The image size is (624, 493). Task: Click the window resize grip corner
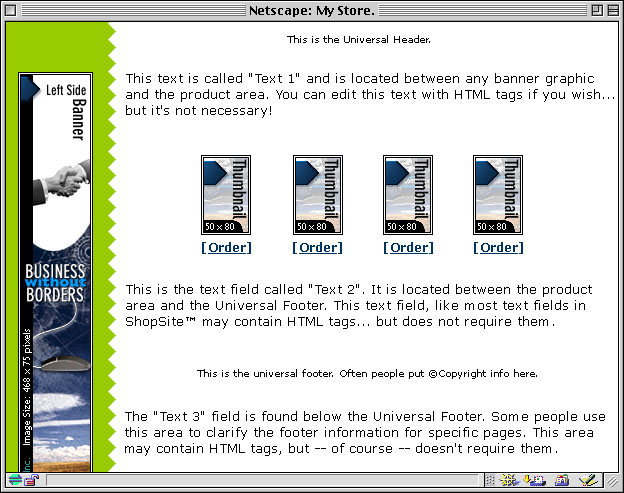(613, 481)
